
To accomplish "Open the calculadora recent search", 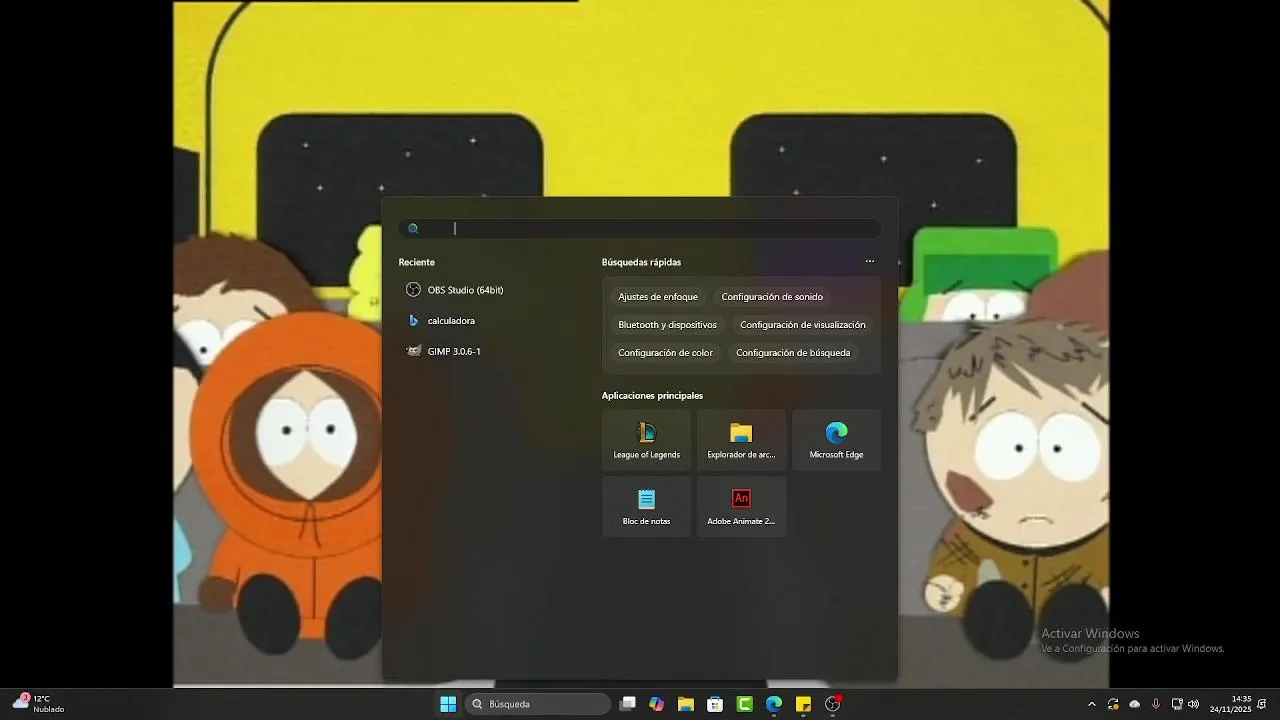I will pos(440,321).
